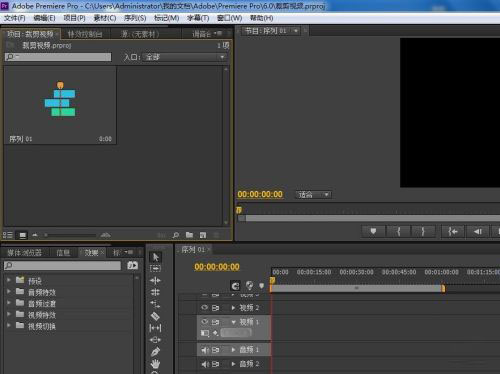Open the 序列(S) menu
Image resolution: width=500 pixels, height=374 pixels.
[x=135, y=18]
